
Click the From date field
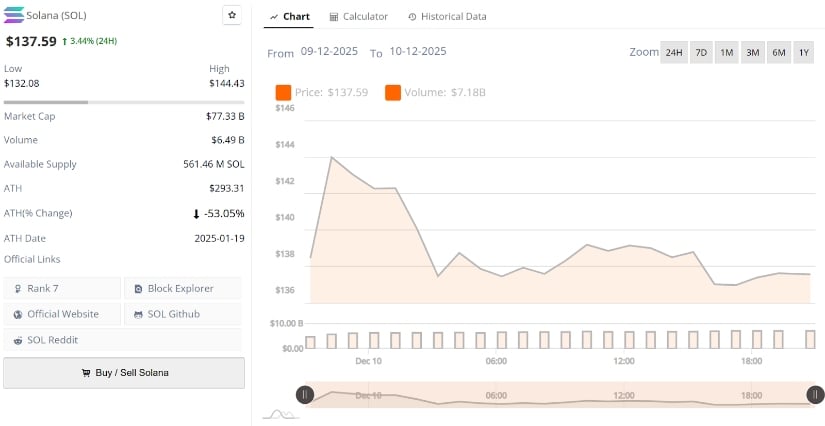click(x=329, y=51)
